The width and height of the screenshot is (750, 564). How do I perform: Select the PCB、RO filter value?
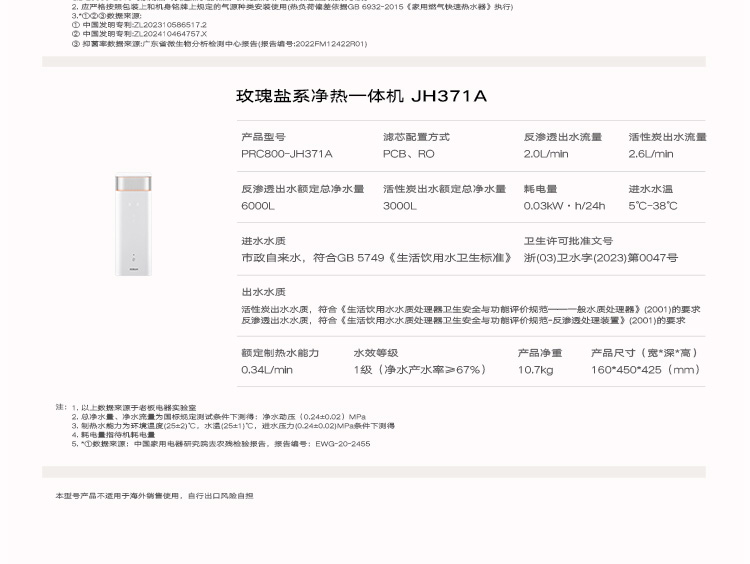point(408,154)
